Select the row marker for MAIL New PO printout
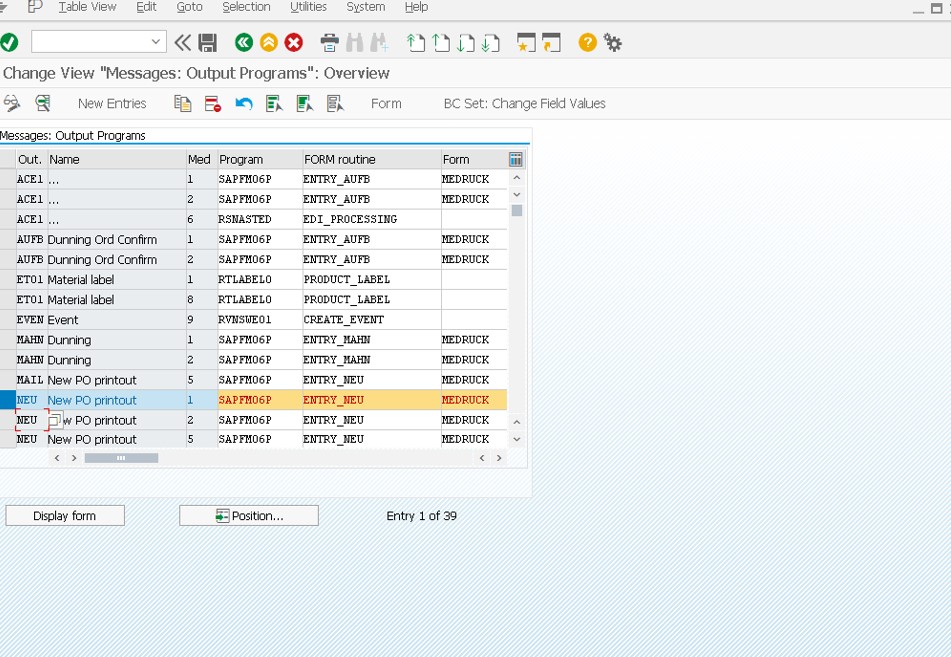The image size is (951, 657). click(x=8, y=380)
